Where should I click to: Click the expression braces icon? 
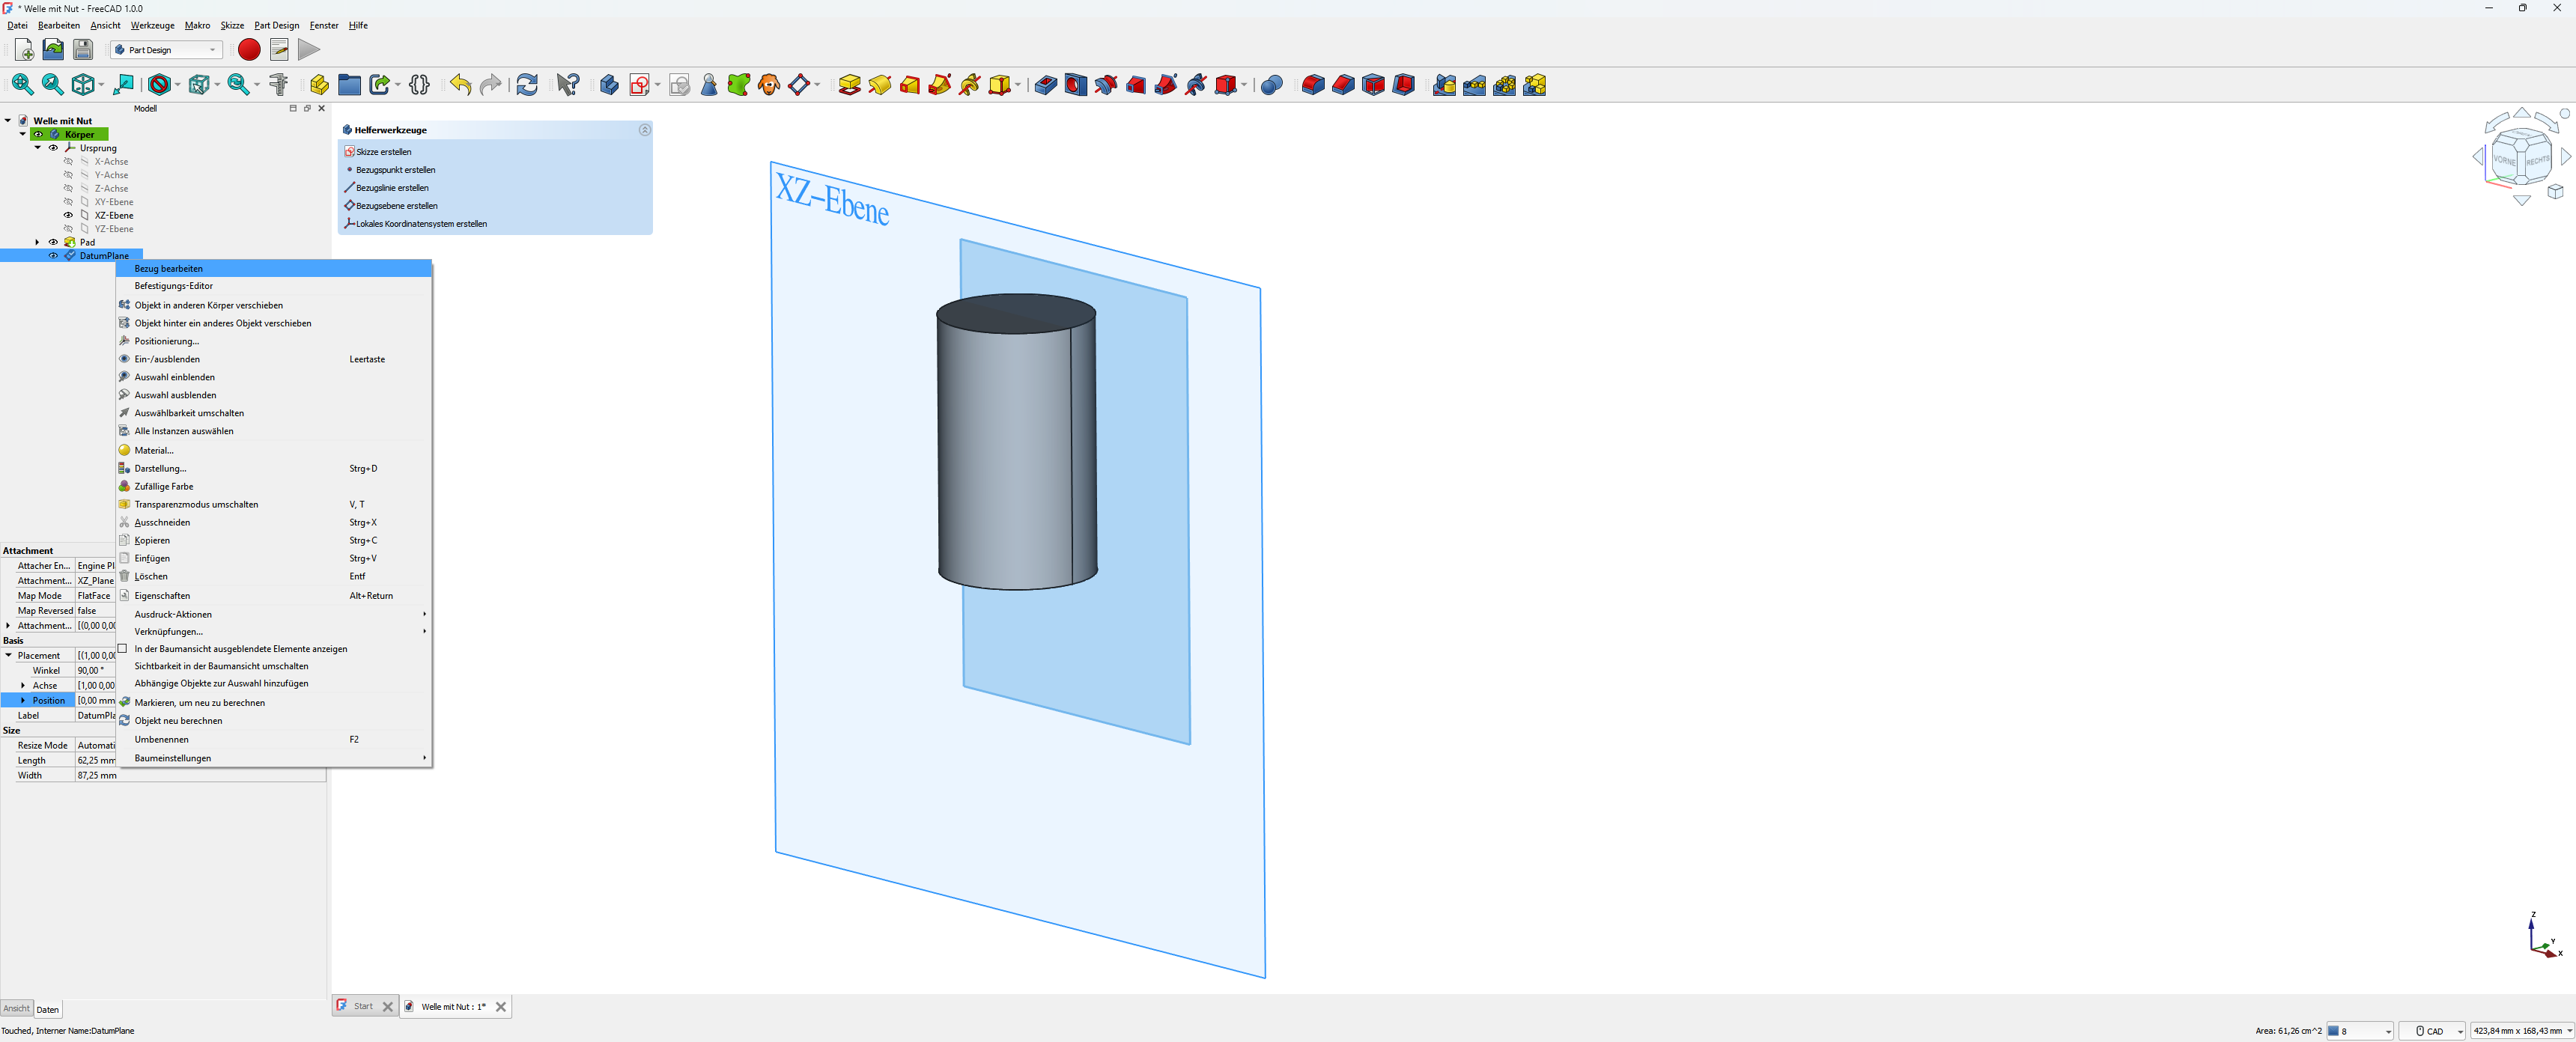[419, 85]
